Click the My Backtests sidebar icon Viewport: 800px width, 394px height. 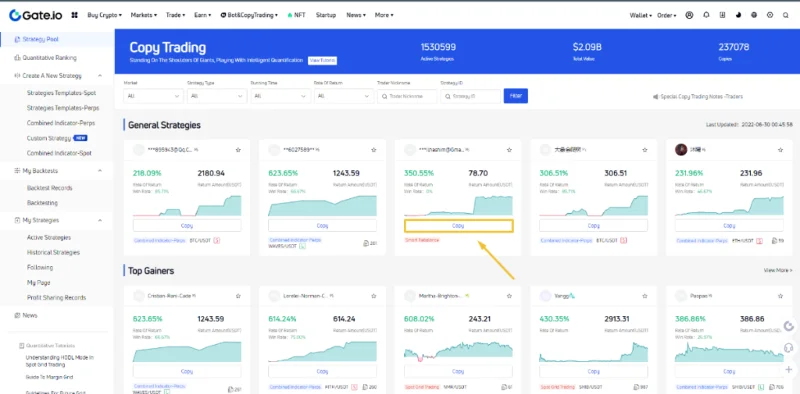coord(17,170)
